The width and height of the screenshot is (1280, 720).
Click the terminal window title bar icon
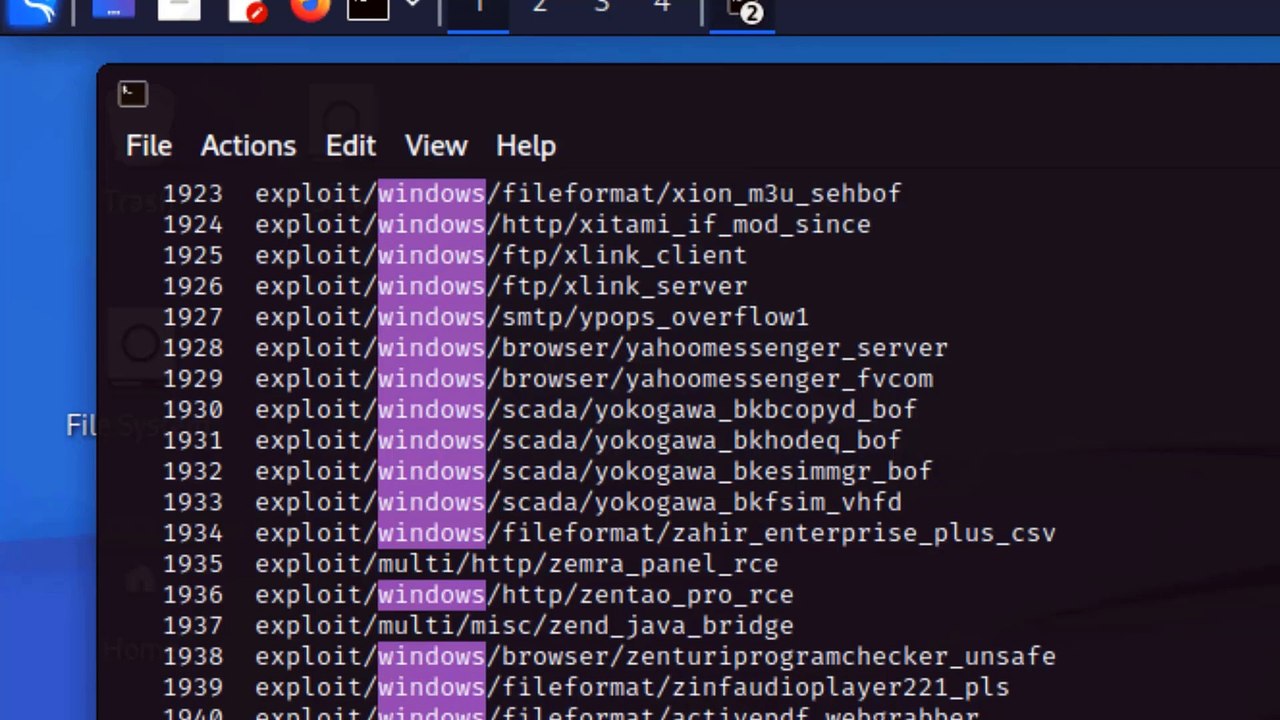[x=133, y=94]
